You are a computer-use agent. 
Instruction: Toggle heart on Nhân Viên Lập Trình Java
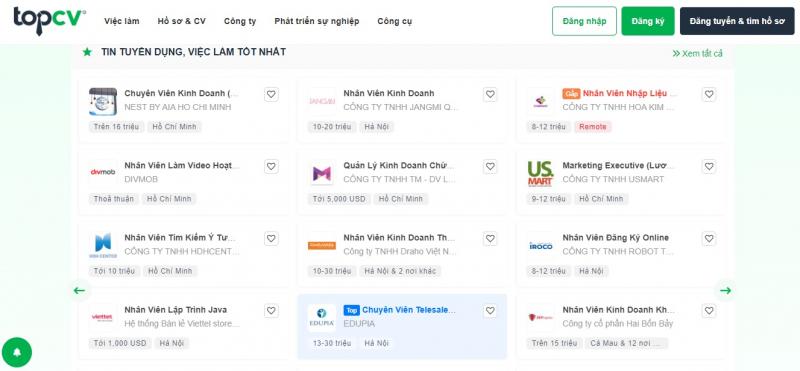[x=271, y=311]
